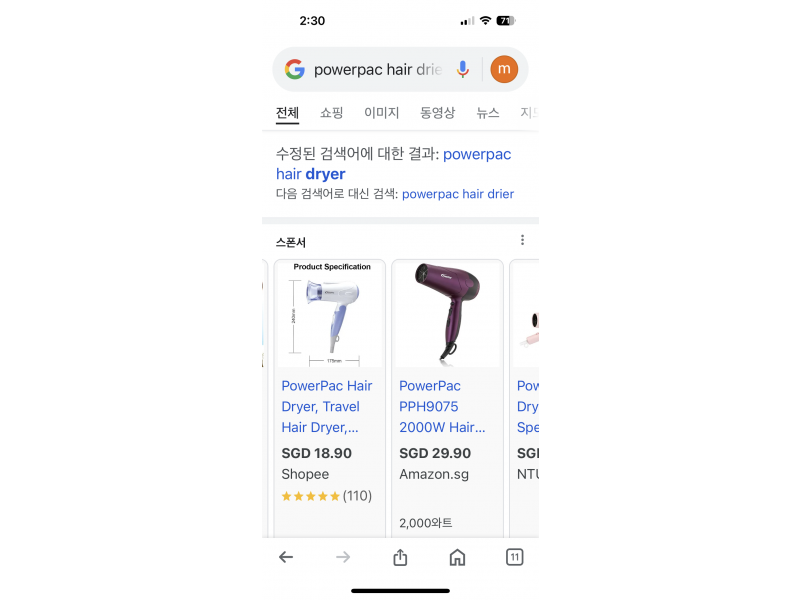800x600 pixels.
Task: Select the 전체 tab
Action: [x=287, y=113]
